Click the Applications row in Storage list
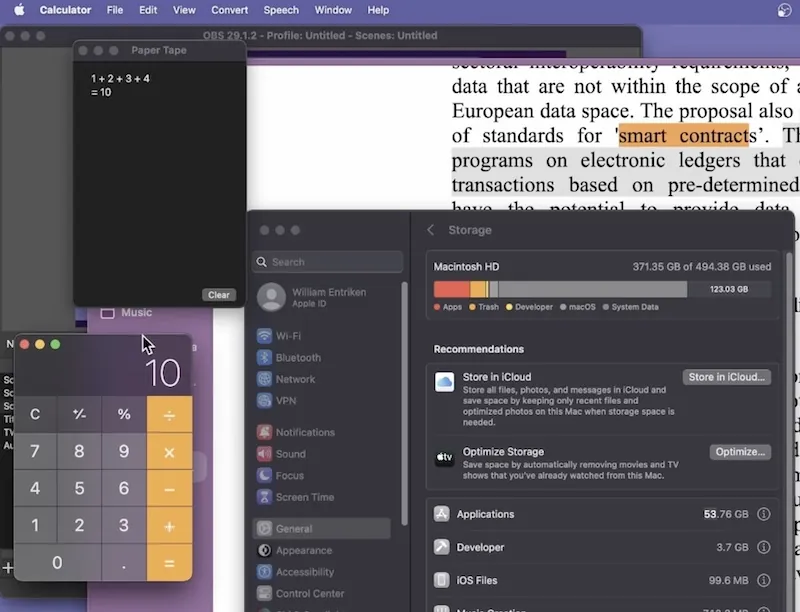This screenshot has height=612, width=800. 602,514
